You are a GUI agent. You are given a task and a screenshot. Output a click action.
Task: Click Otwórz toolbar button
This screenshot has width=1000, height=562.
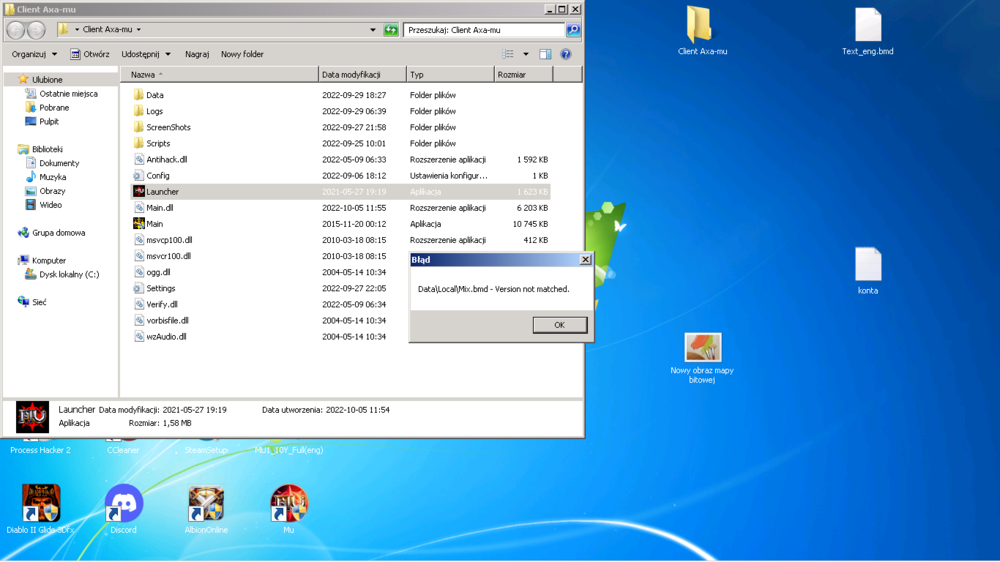pos(90,54)
